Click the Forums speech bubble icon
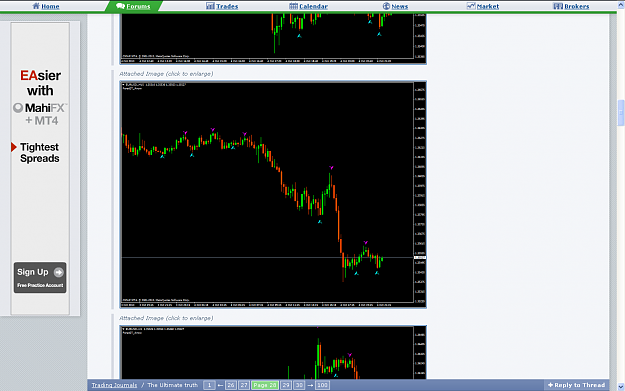 120,6
